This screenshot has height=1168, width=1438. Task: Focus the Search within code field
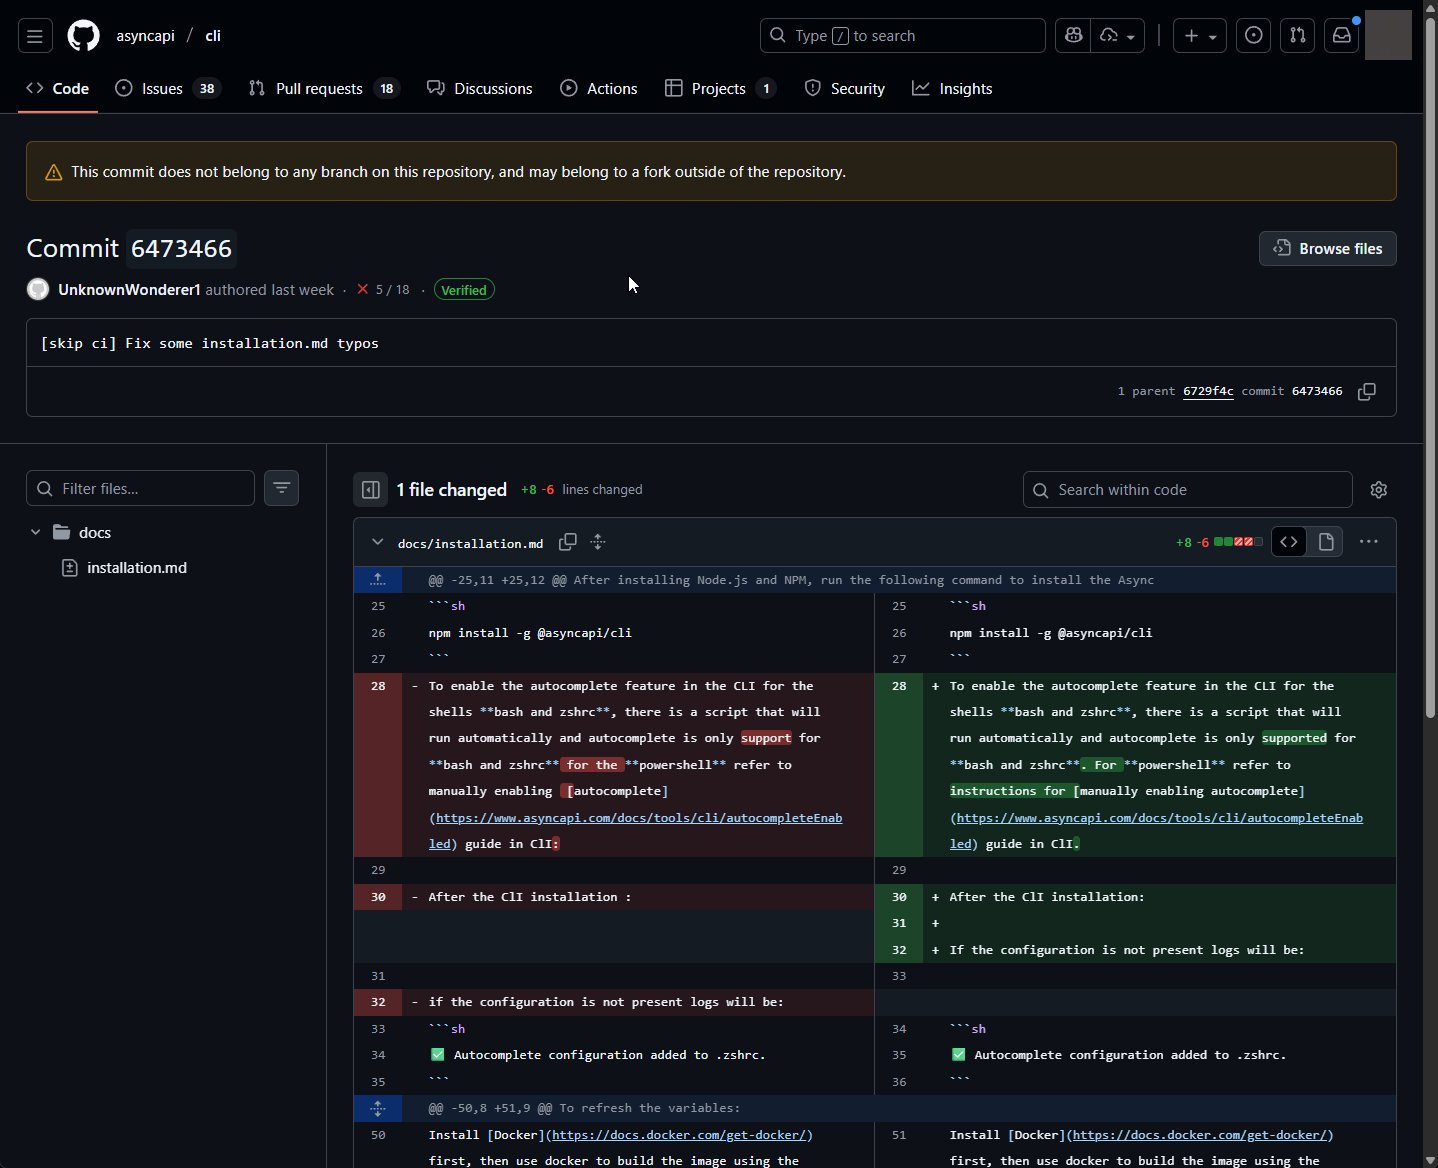1188,490
